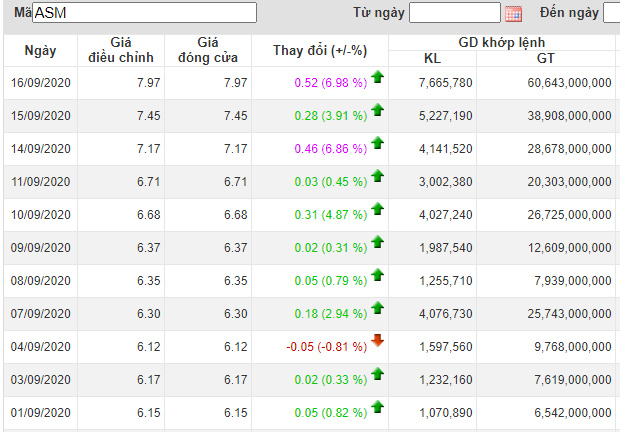Click the green up arrow for 11/09/2020
Viewport: 620px width, 432px height.
click(378, 176)
